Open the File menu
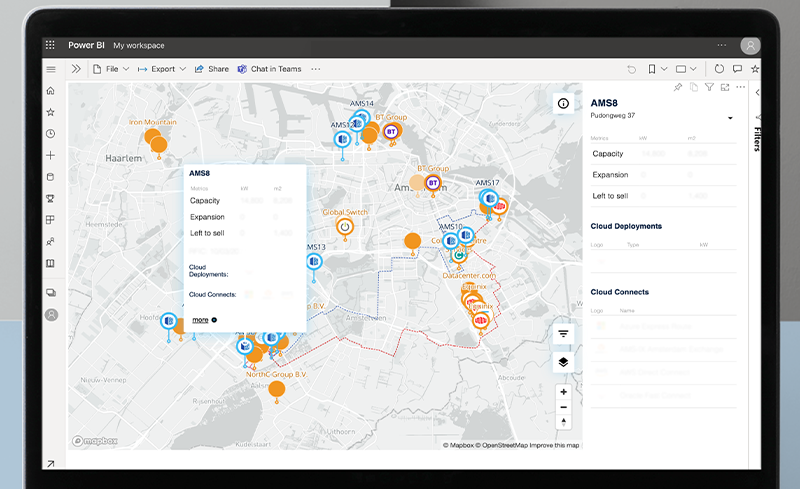 tap(111, 69)
